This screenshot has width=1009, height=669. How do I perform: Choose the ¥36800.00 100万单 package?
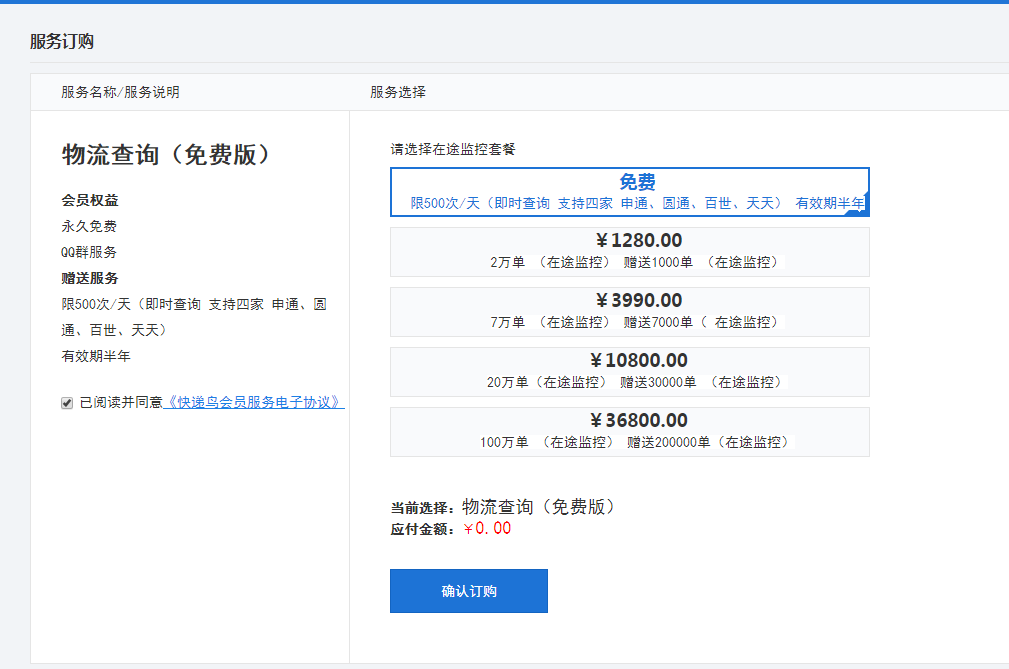click(x=629, y=432)
